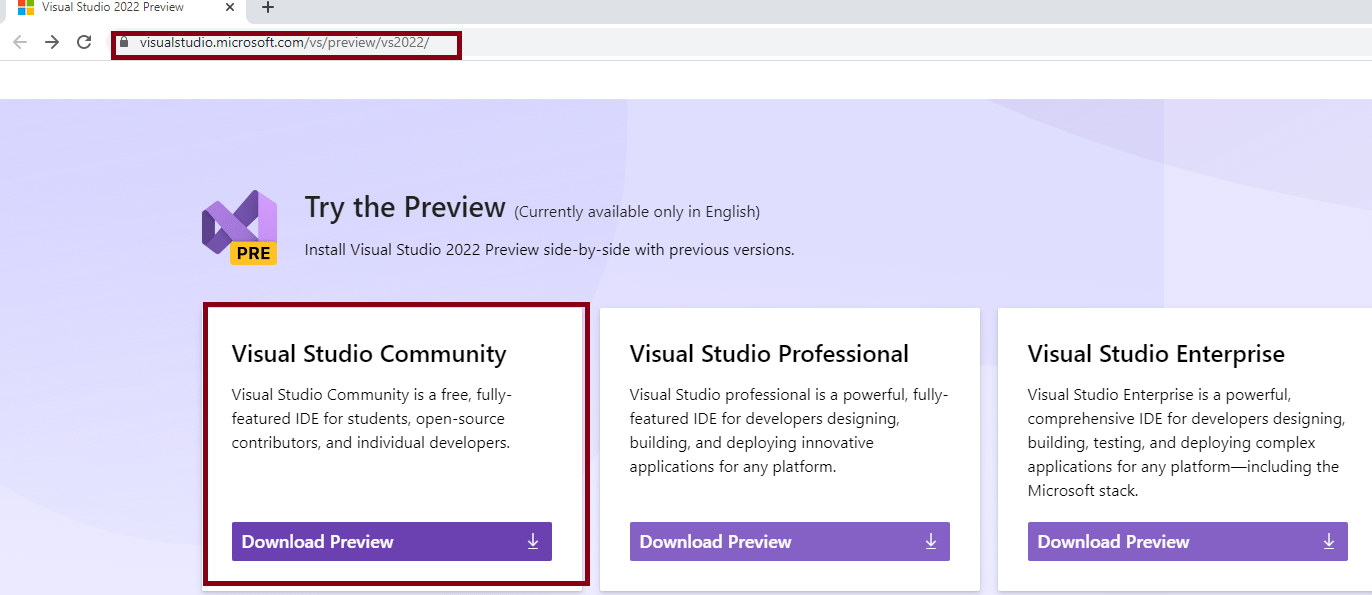The height and width of the screenshot is (595, 1372).
Task: Click the 'Install Visual Studio 2022 Preview side-by-side' text
Action: point(549,250)
